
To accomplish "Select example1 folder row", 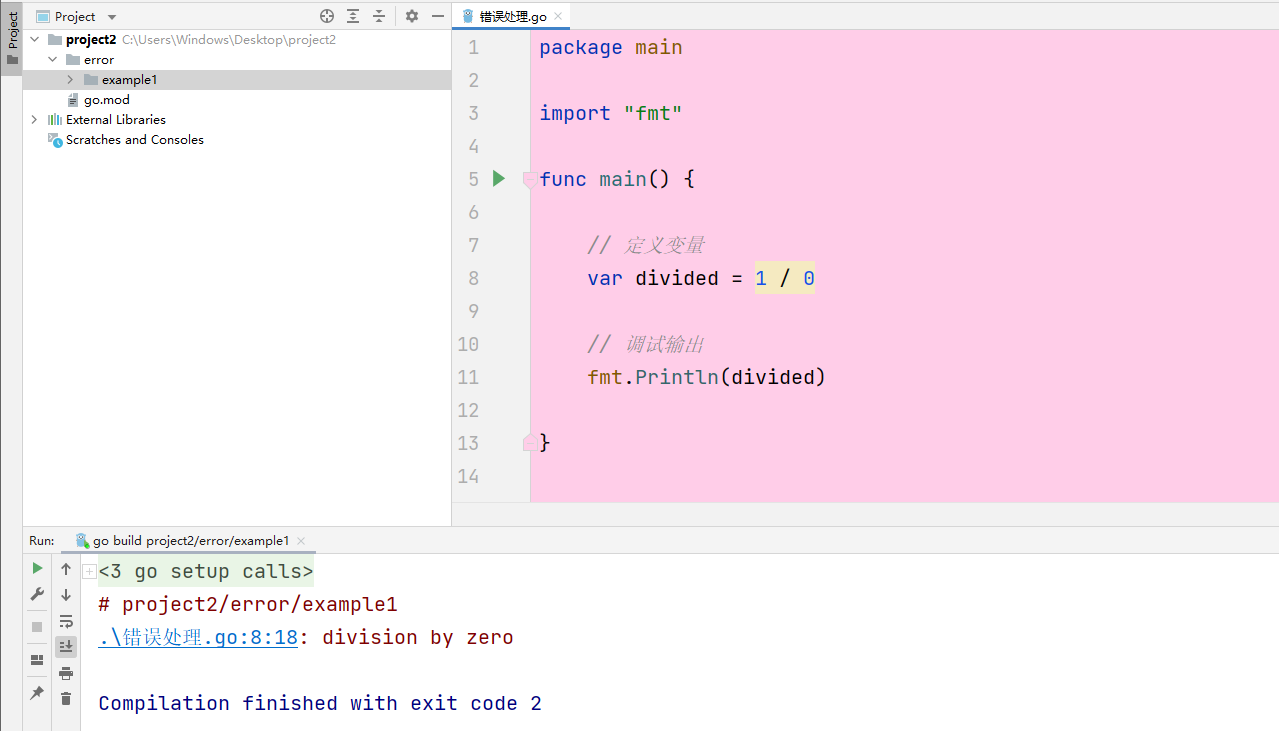I will 237,79.
